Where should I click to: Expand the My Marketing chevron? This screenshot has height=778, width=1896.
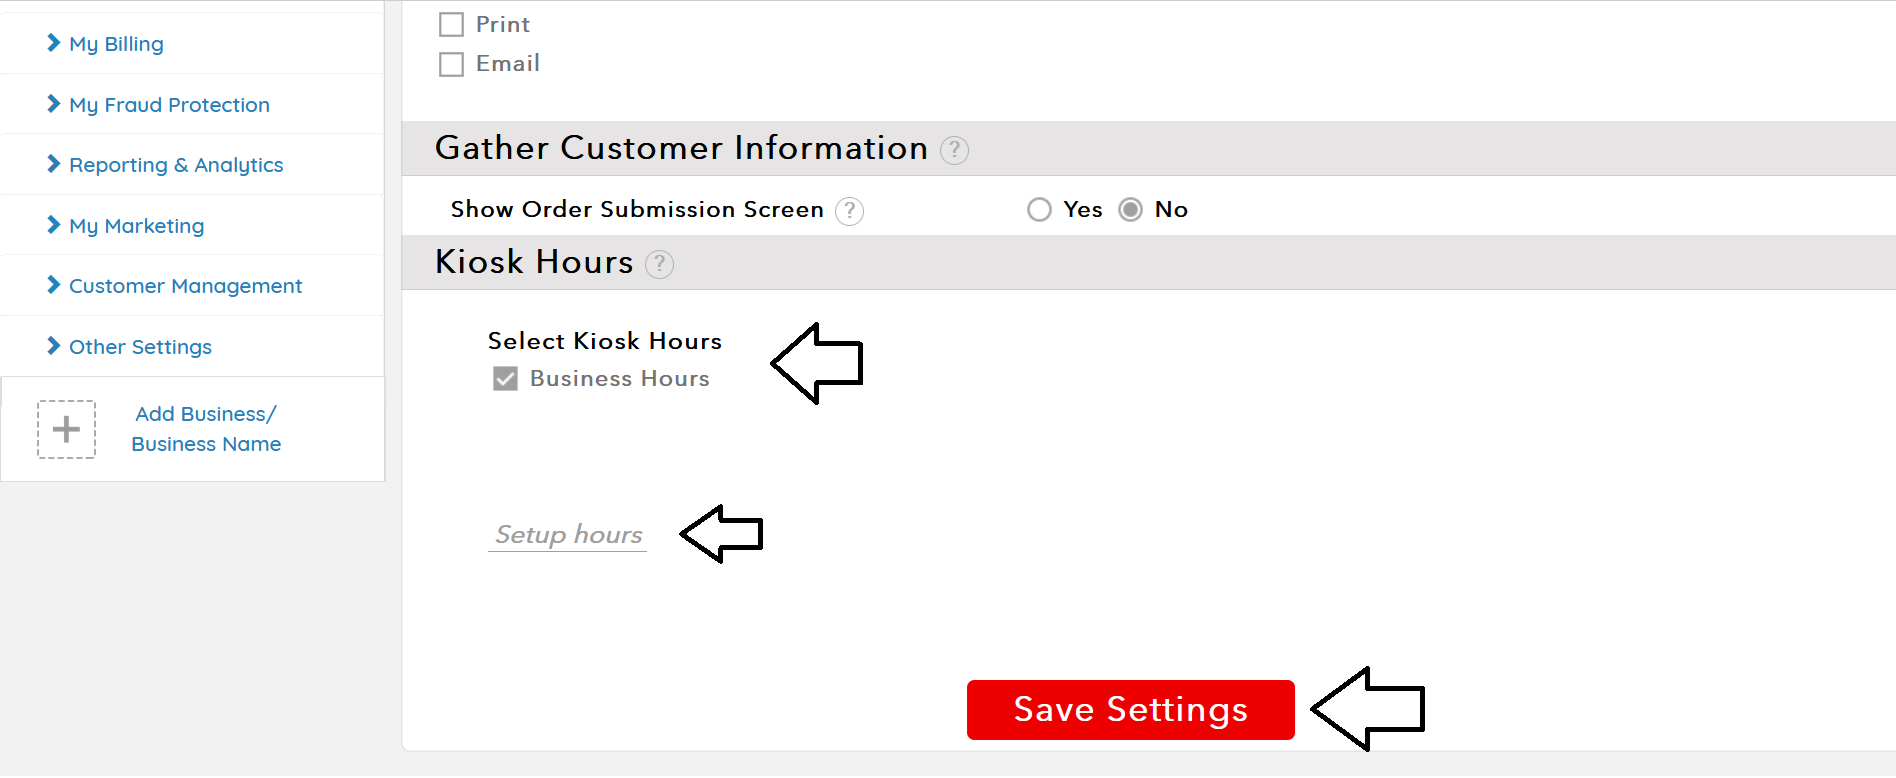54,225
